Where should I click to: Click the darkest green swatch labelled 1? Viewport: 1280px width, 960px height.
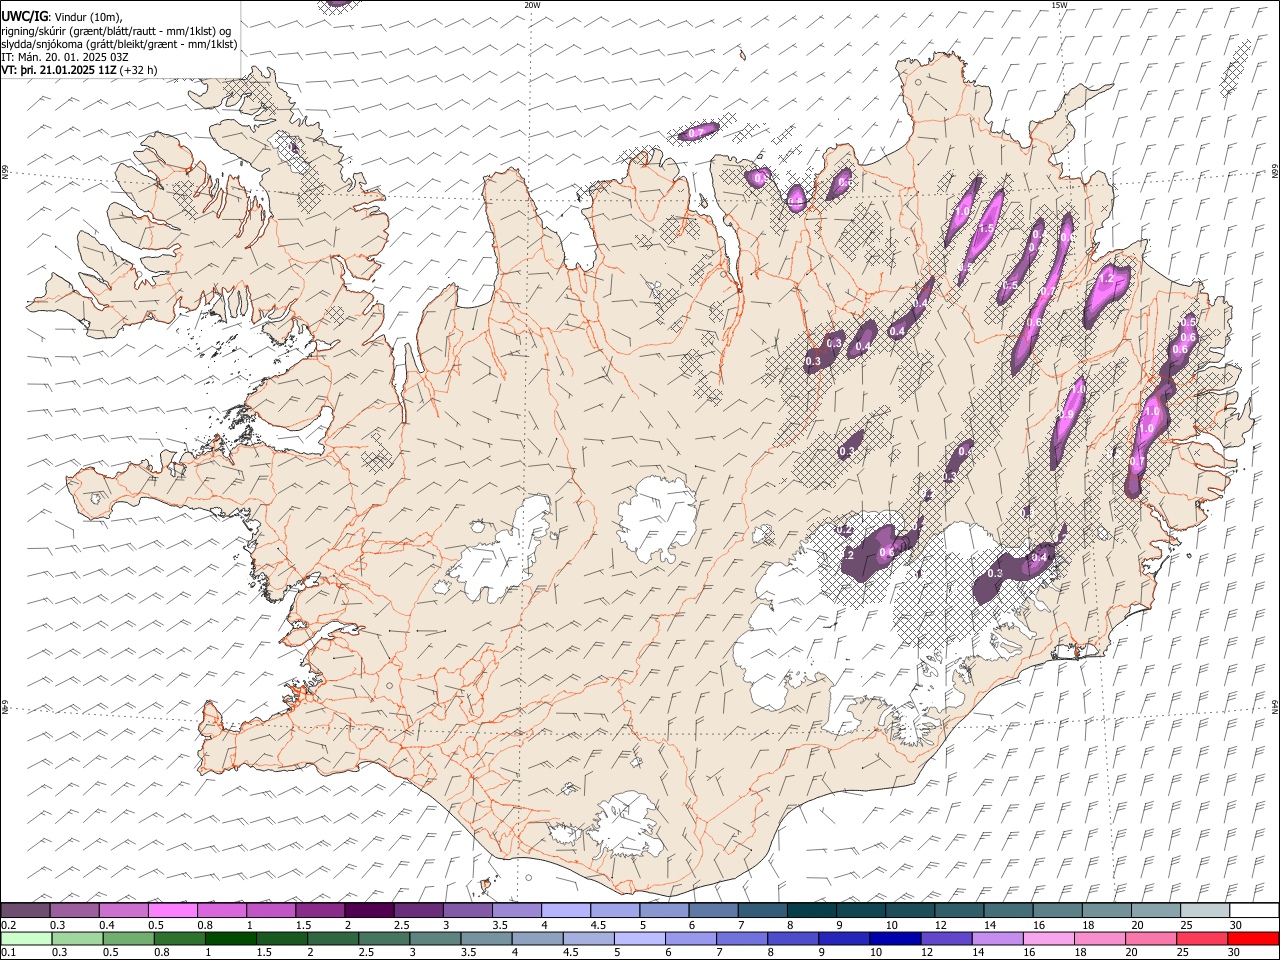(230, 939)
